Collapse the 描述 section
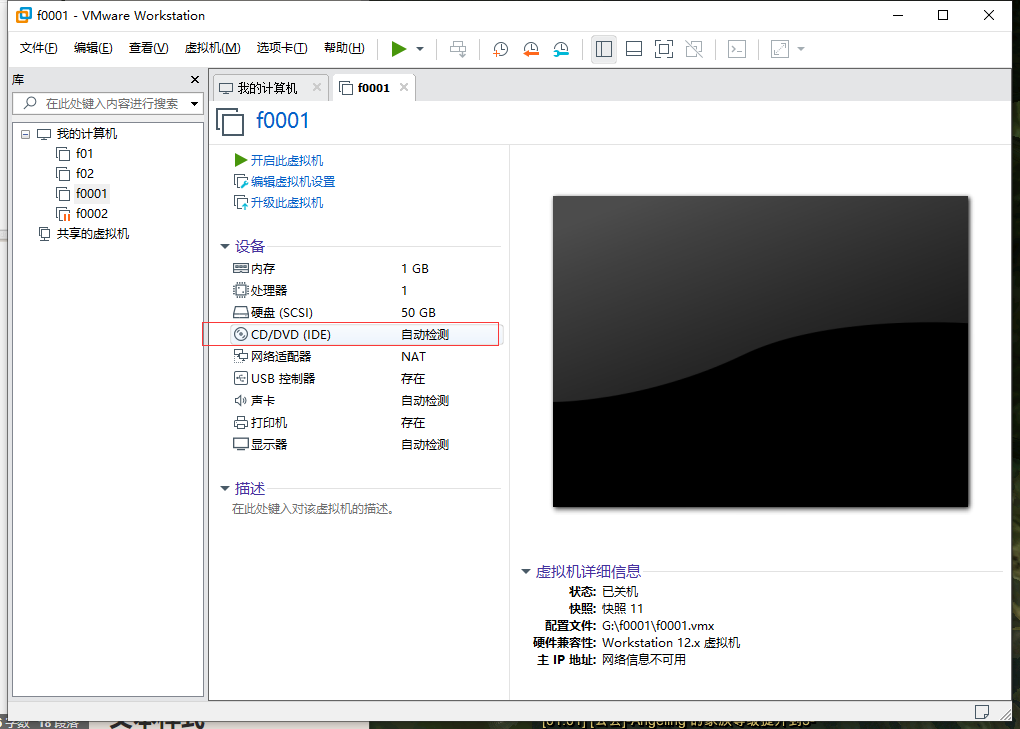 coord(224,488)
